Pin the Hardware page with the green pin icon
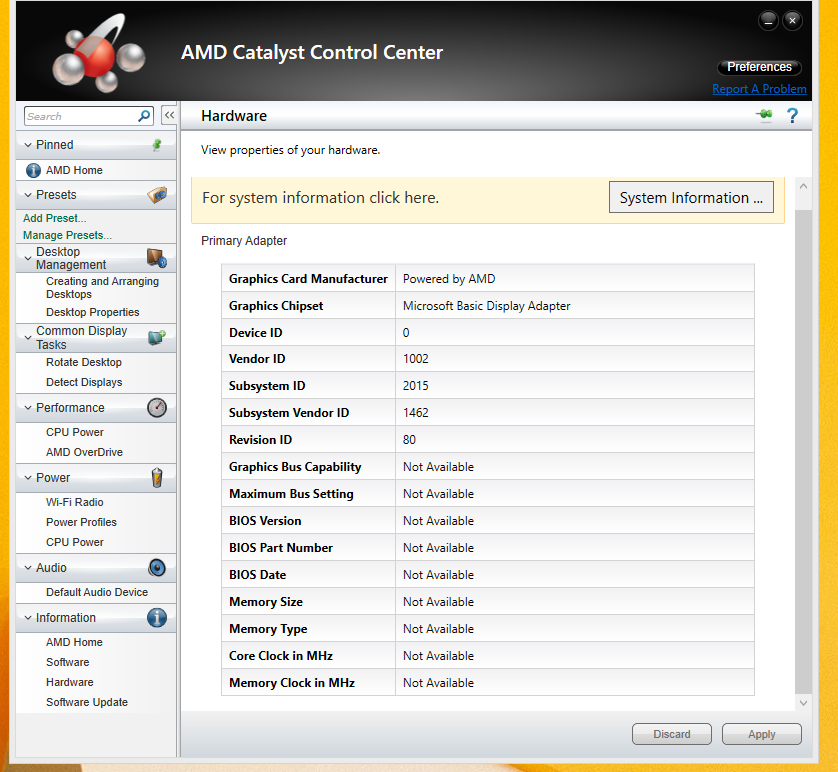838x772 pixels. point(765,115)
